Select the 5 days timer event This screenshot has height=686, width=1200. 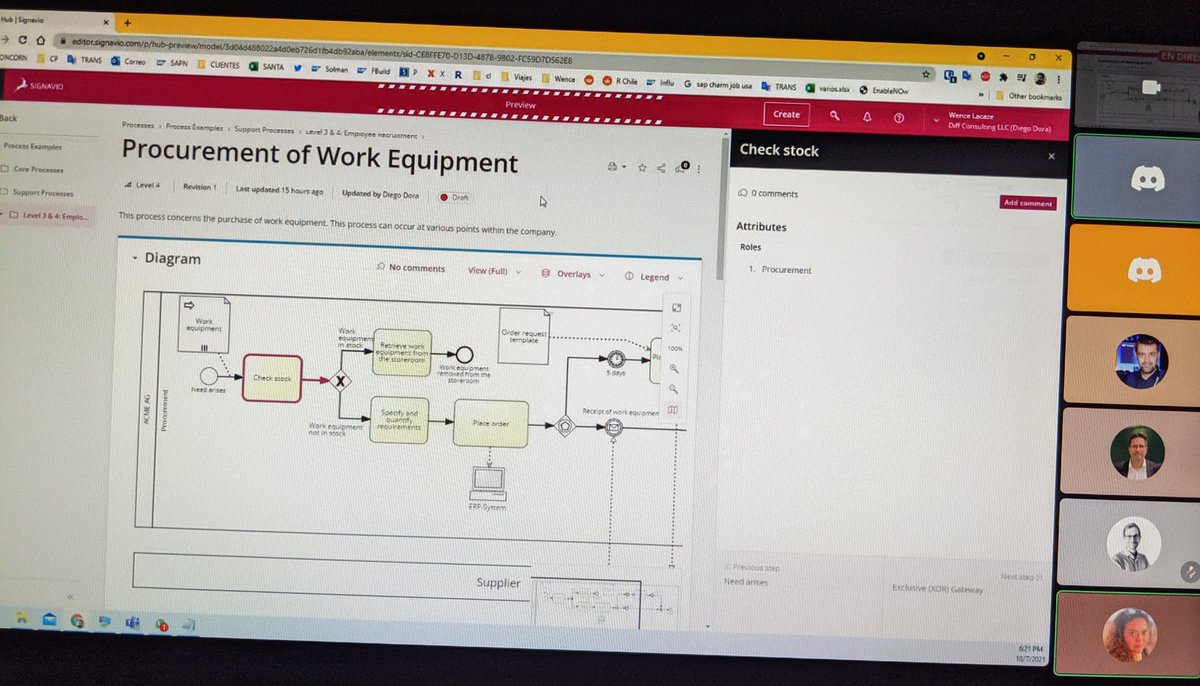[x=616, y=358]
